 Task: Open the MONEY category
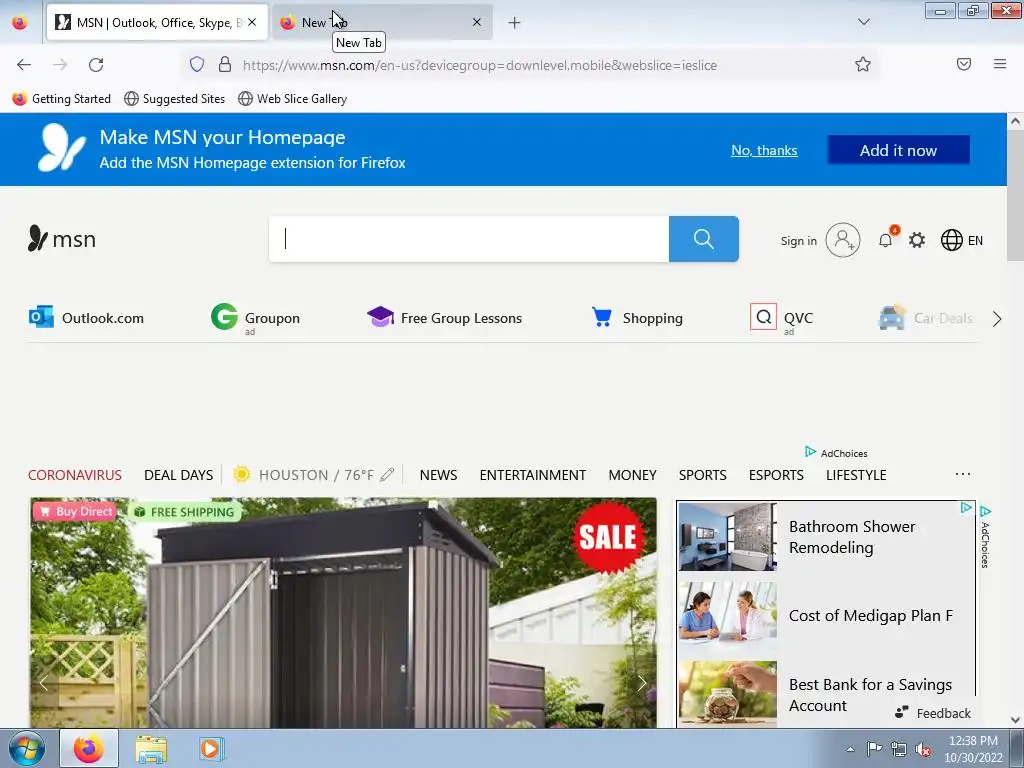coord(632,475)
